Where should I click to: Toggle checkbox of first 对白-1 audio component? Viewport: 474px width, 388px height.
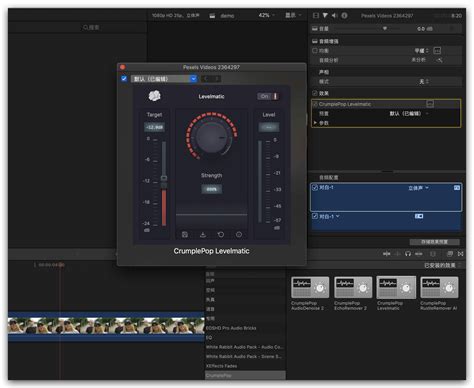[x=315, y=188]
